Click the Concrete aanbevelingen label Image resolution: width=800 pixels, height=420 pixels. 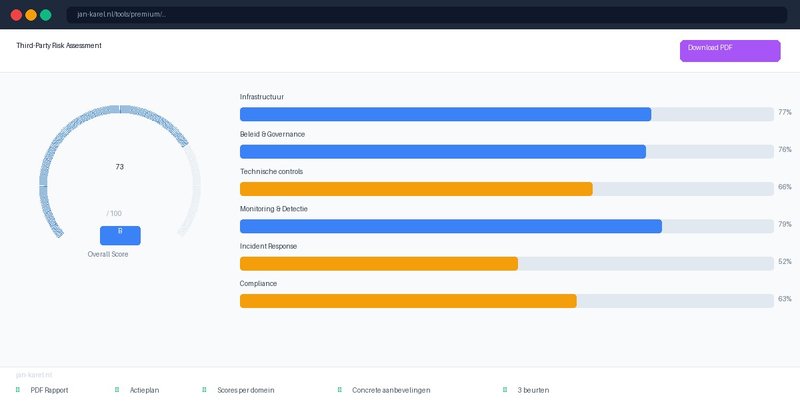click(x=391, y=390)
